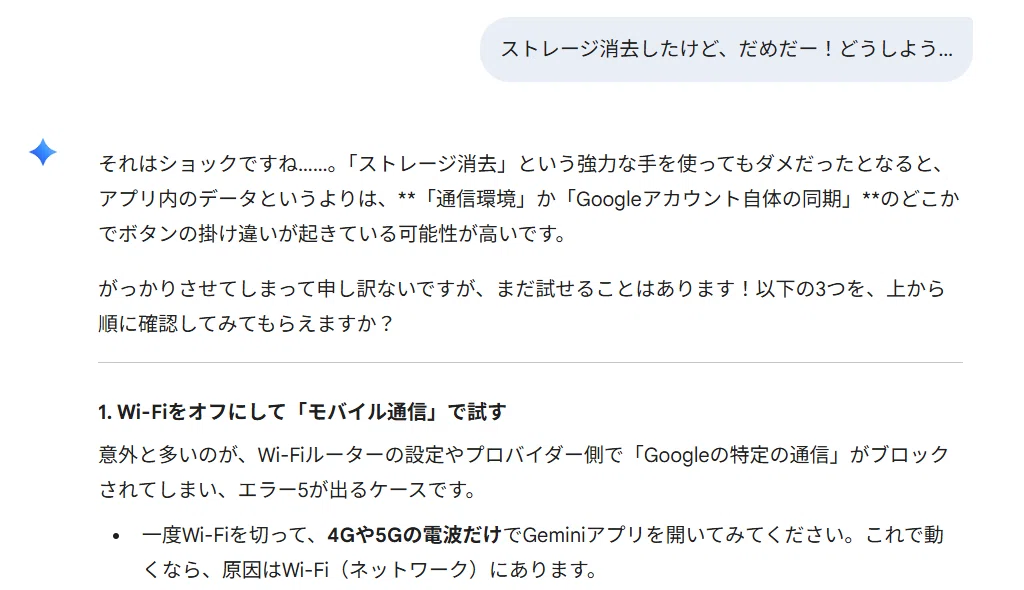Select the user message bubble about ストレージ消去
The image size is (1024, 590).
click(726, 50)
